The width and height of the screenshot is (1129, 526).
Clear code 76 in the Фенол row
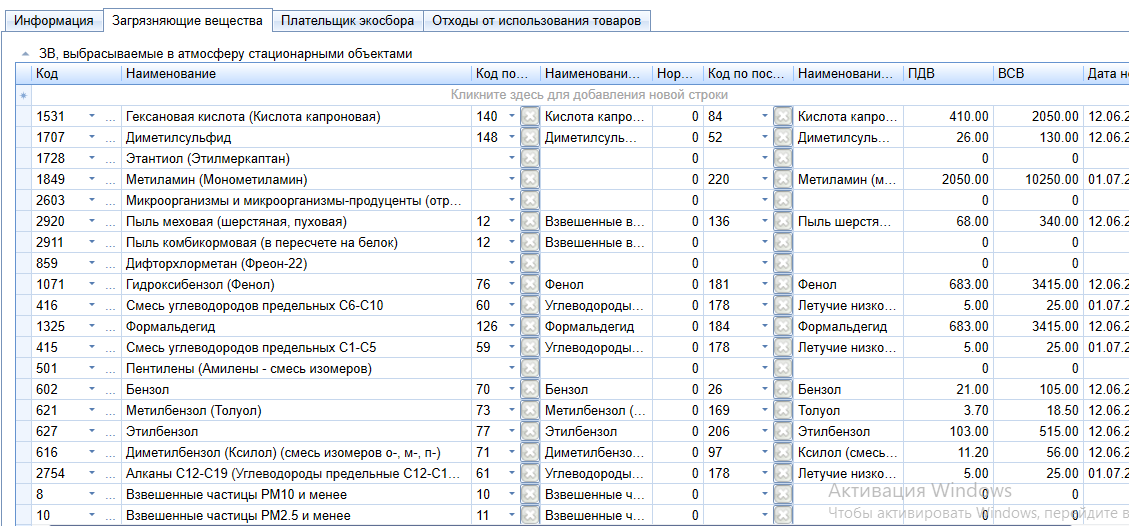[530, 285]
